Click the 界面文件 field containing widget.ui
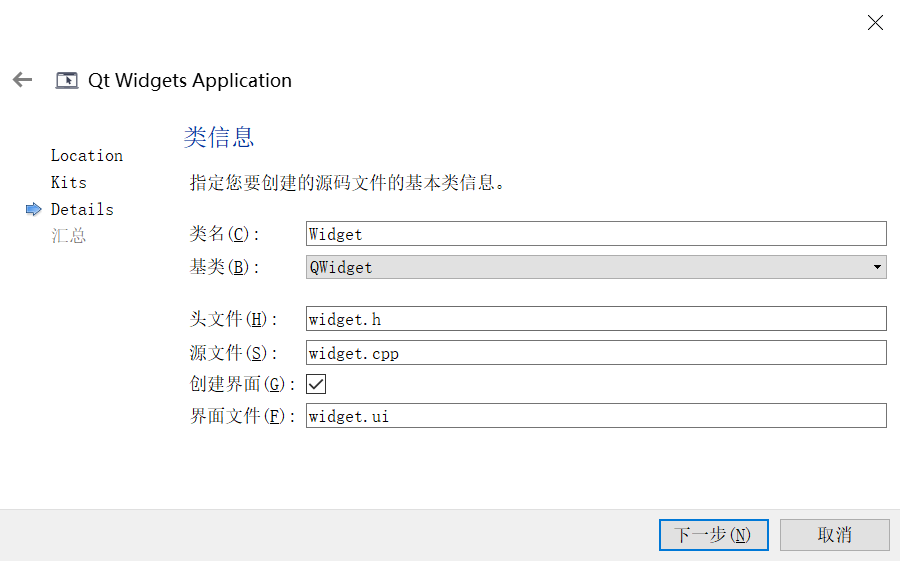This screenshot has width=900, height=561. click(x=596, y=416)
